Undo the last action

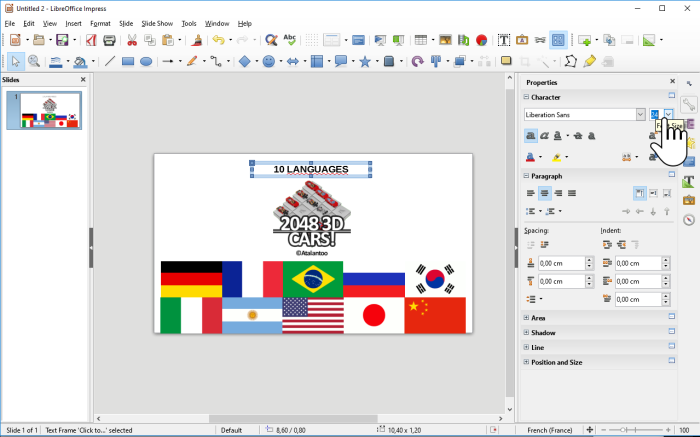[218, 40]
